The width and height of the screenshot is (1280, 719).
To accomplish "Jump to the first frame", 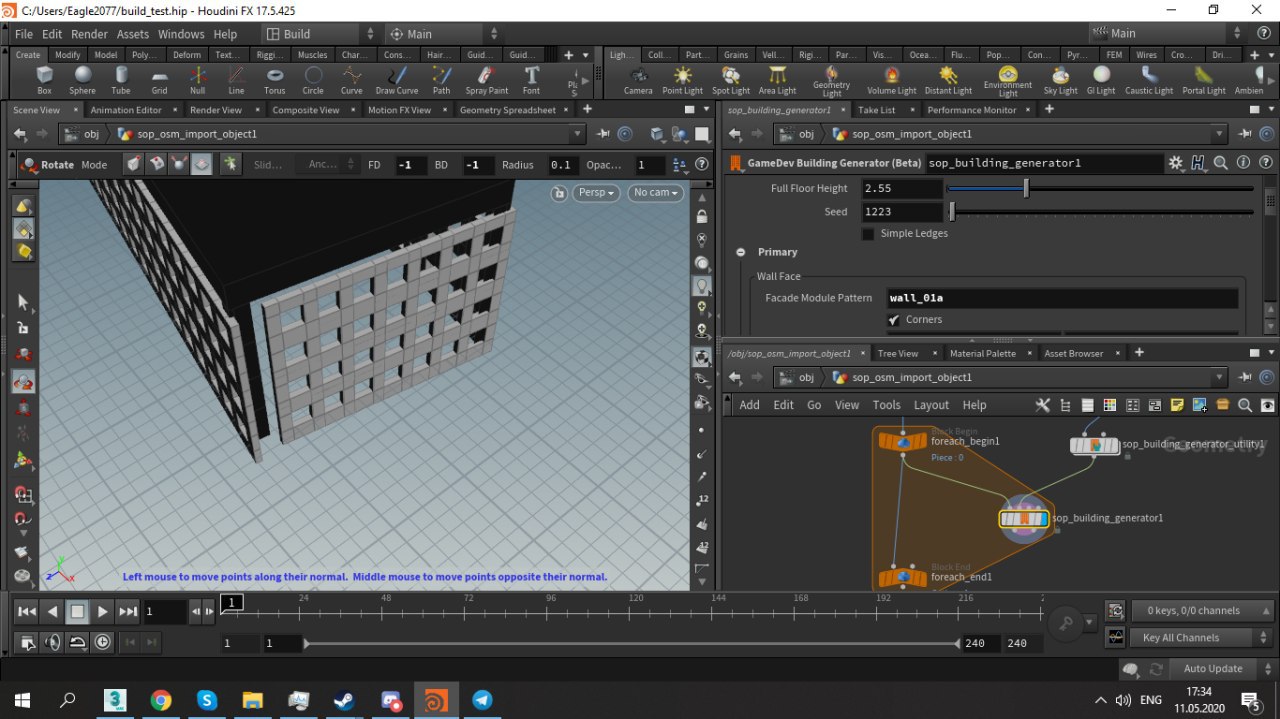I will click(28, 611).
